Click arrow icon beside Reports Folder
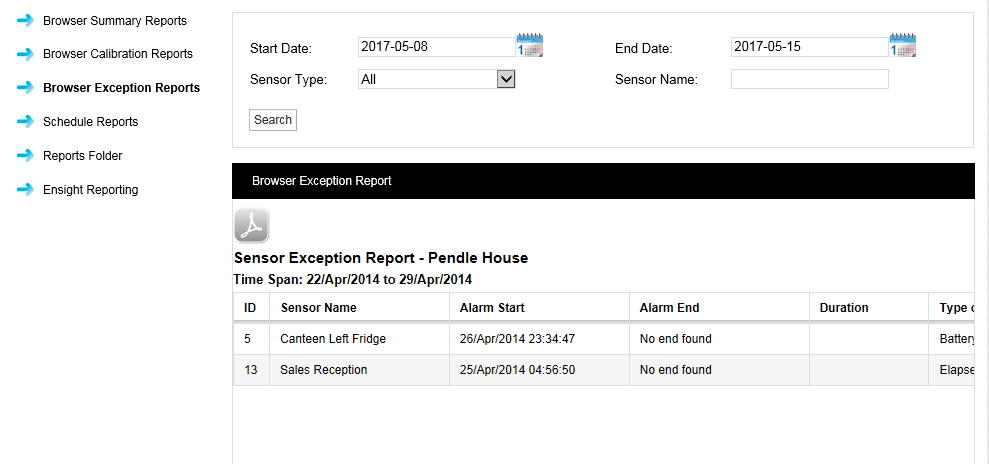The image size is (989, 464). [x=25, y=156]
